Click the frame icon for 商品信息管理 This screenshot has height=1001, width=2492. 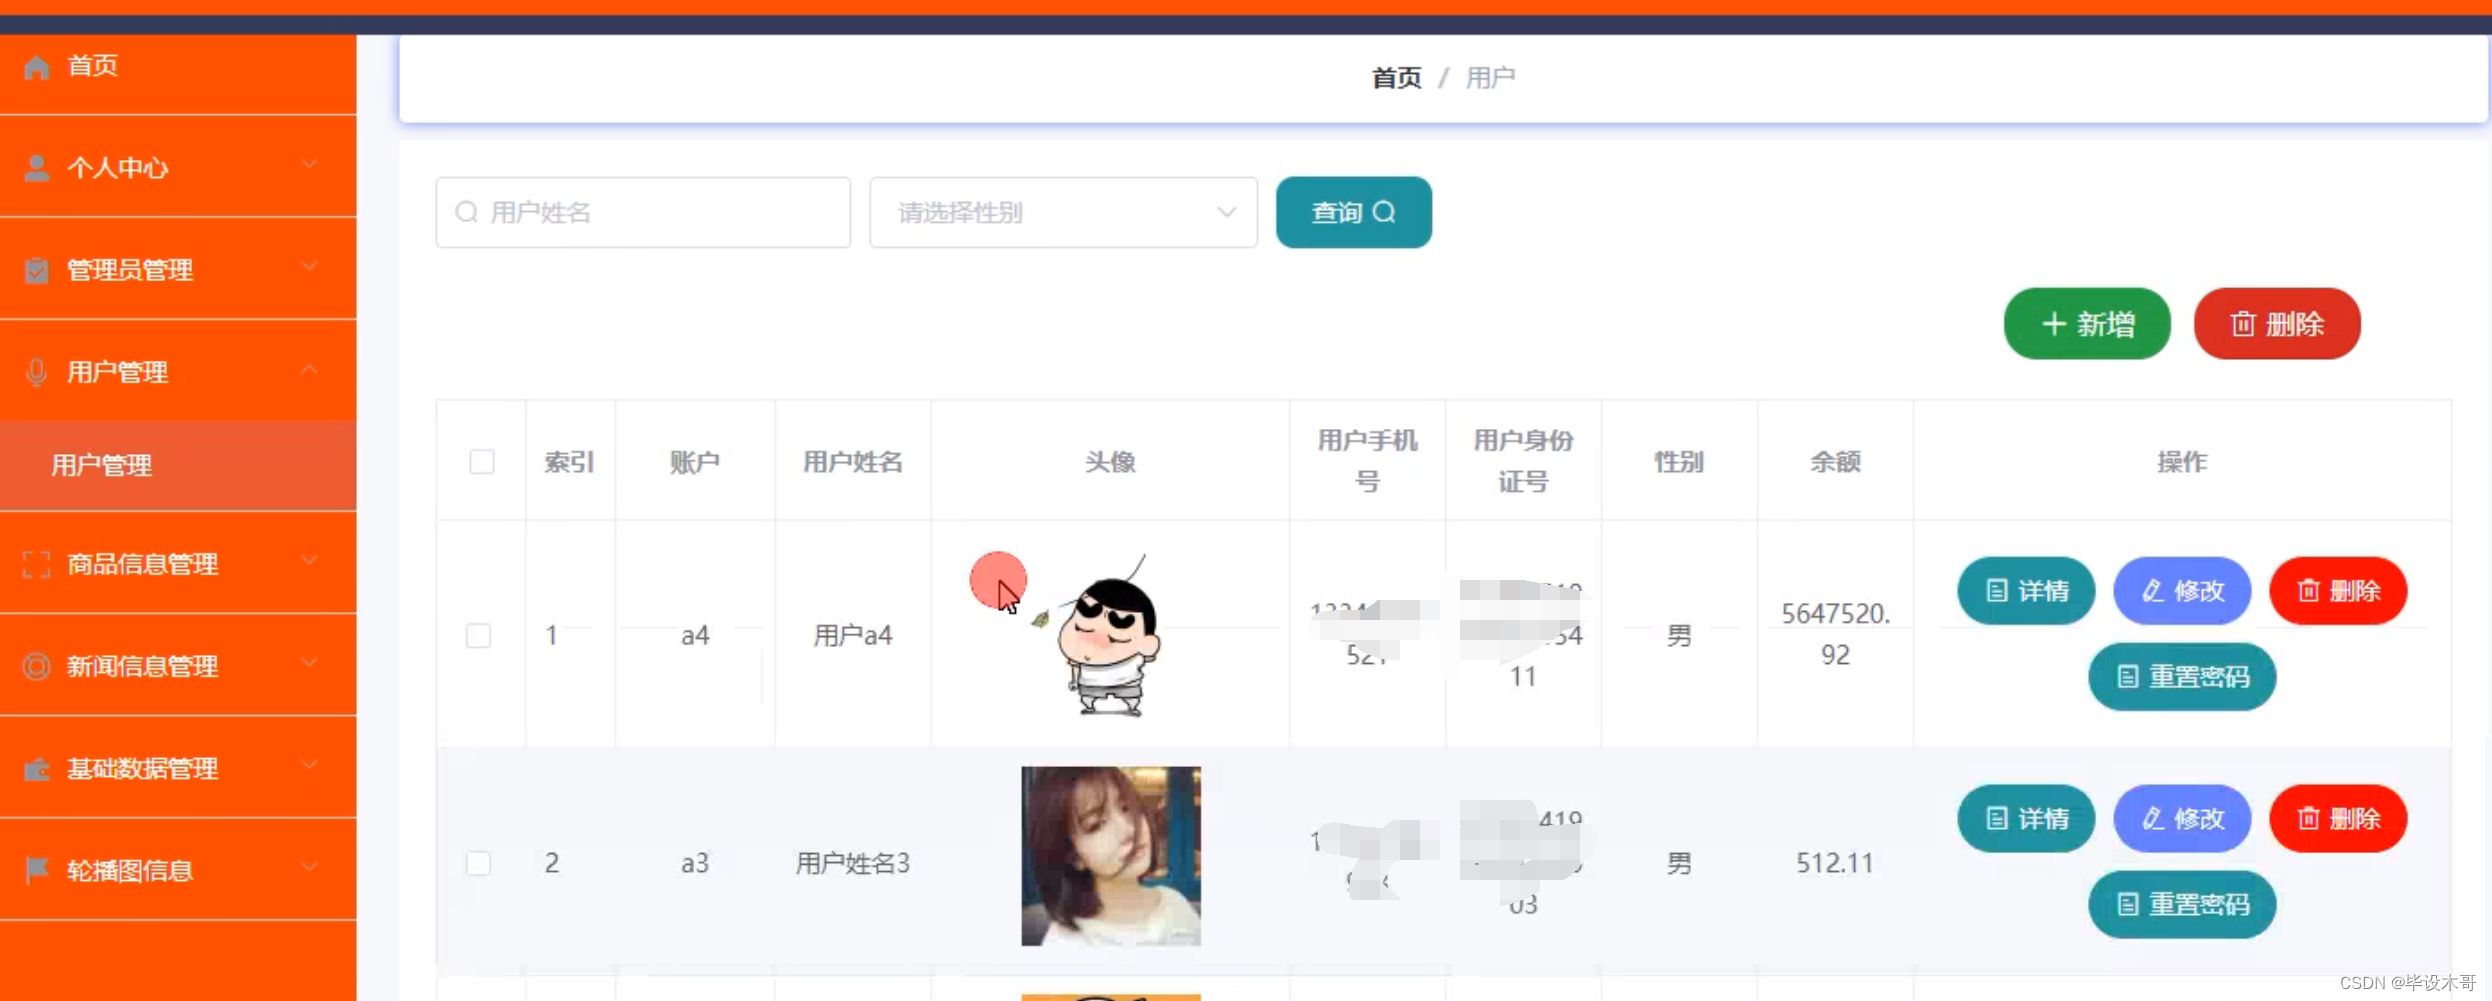click(x=37, y=564)
